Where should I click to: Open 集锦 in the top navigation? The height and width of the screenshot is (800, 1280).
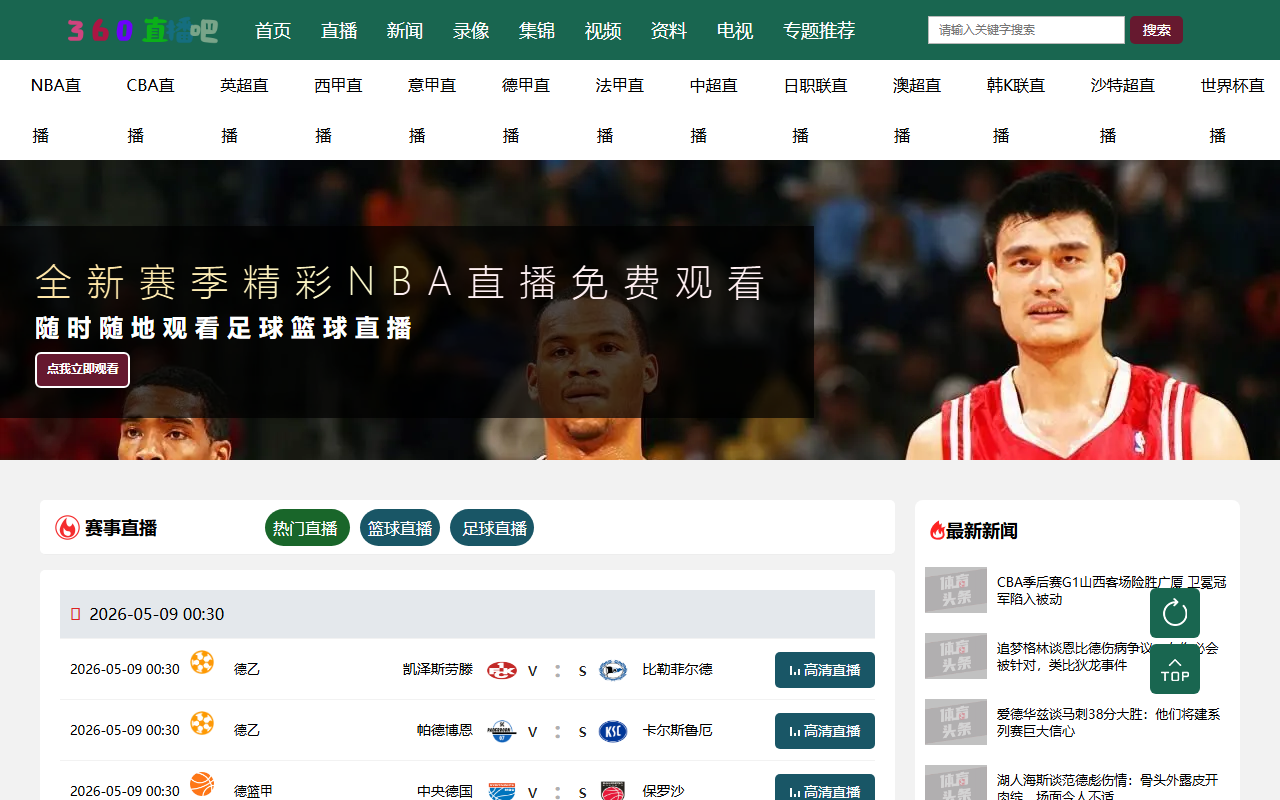(x=537, y=31)
